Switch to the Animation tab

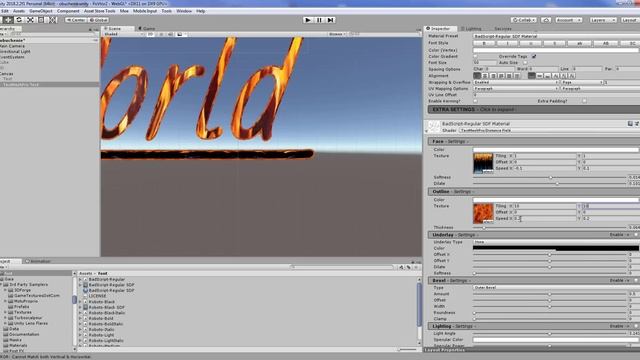[38, 261]
